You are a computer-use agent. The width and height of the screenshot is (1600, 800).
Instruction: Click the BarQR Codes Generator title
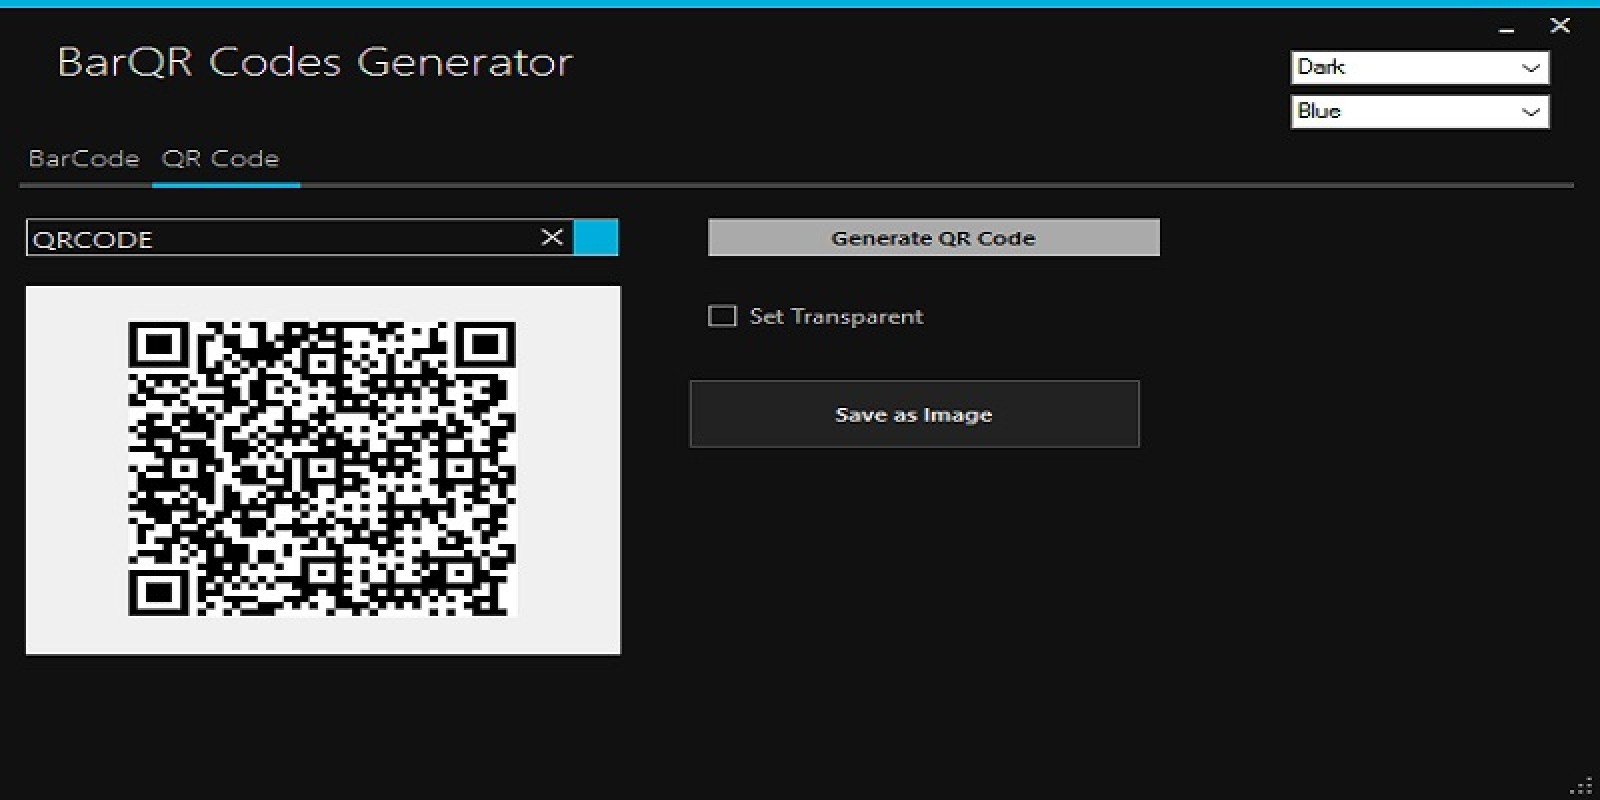(x=315, y=62)
